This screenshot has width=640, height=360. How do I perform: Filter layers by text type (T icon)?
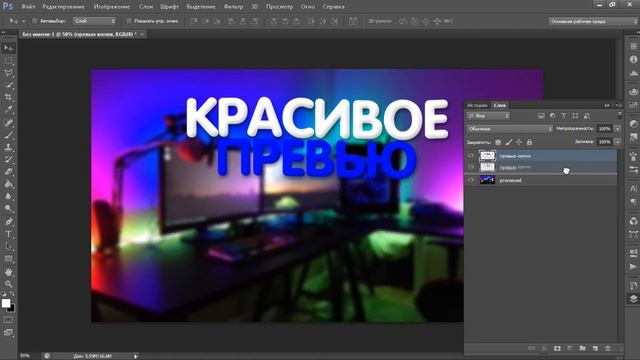(x=564, y=116)
